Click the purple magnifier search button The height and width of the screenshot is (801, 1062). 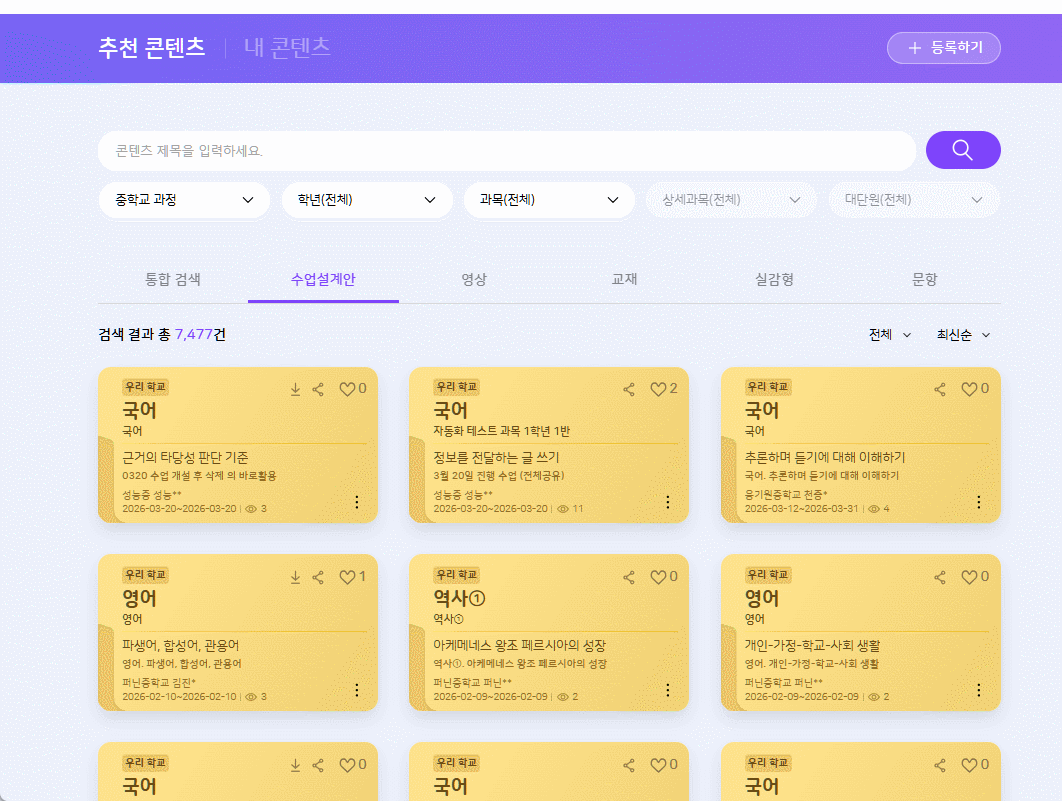962,150
